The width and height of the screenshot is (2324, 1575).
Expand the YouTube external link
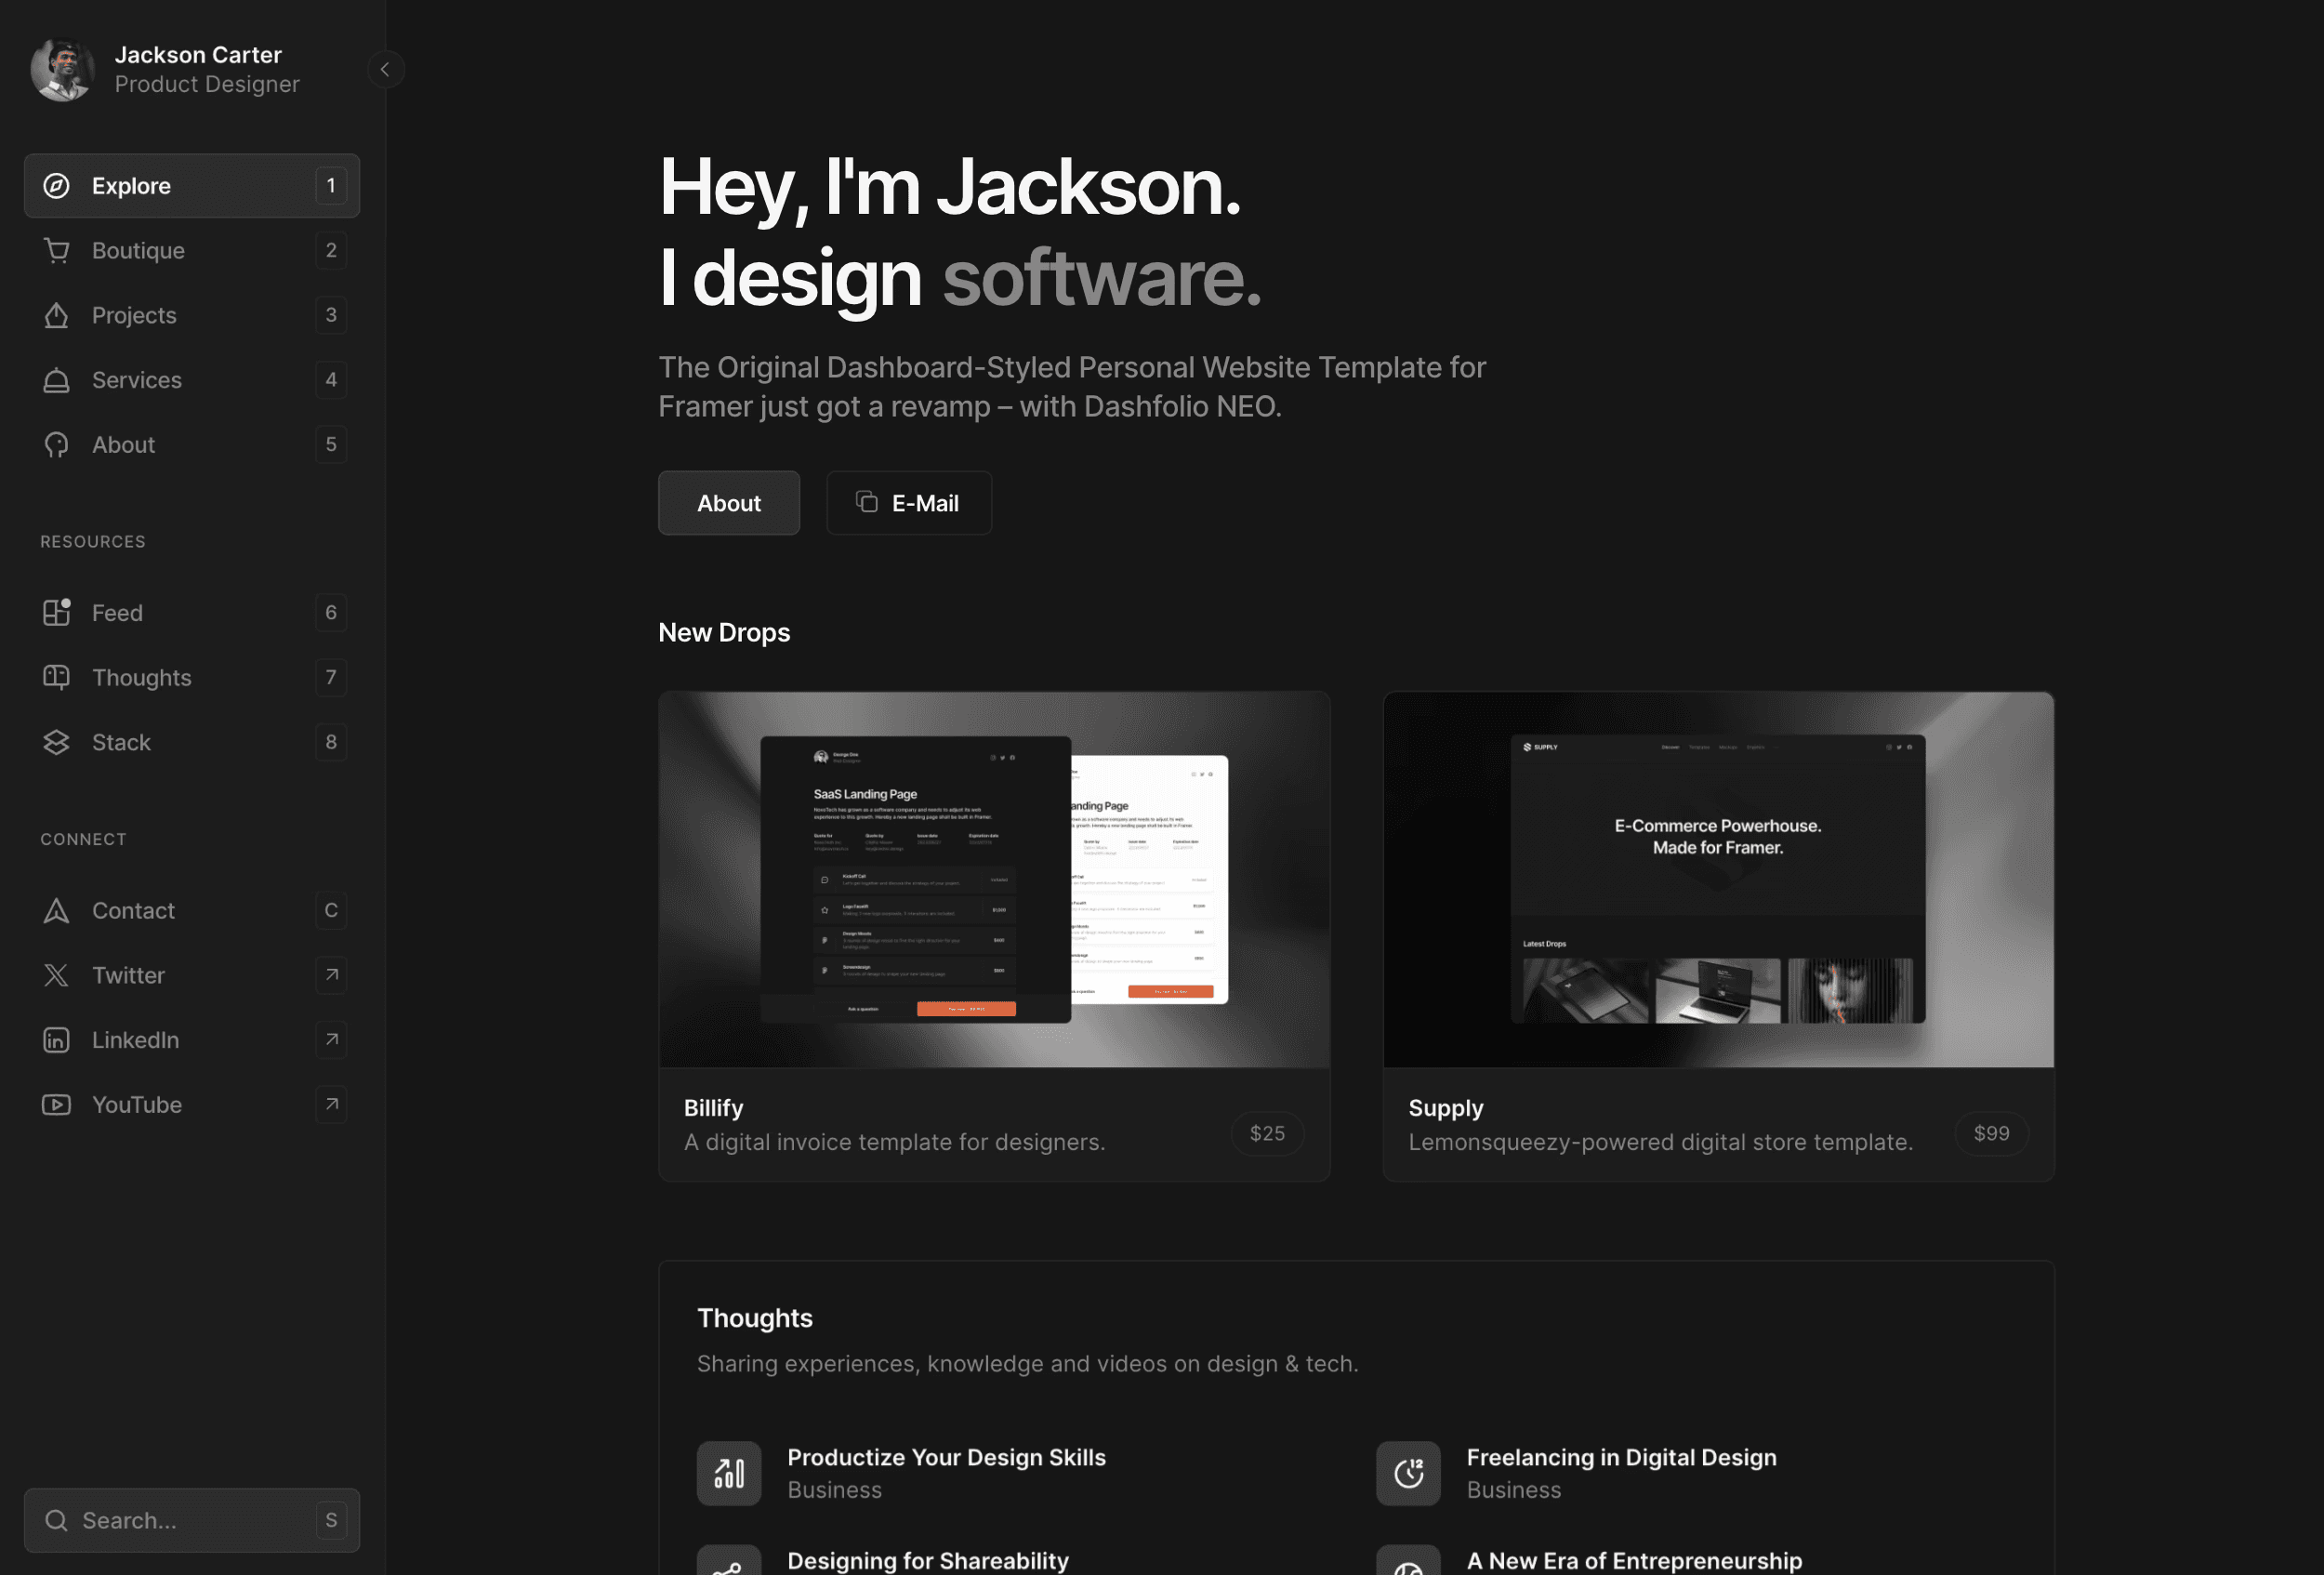(x=330, y=1104)
